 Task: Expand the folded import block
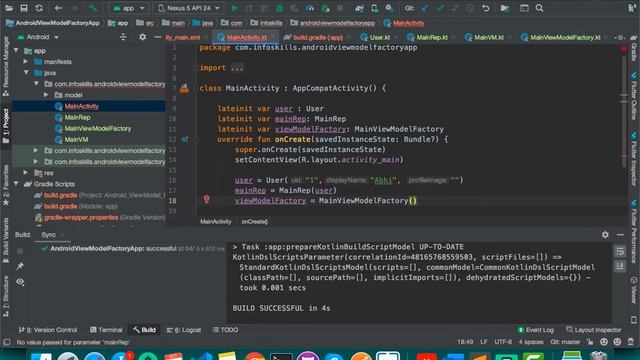tap(237, 68)
